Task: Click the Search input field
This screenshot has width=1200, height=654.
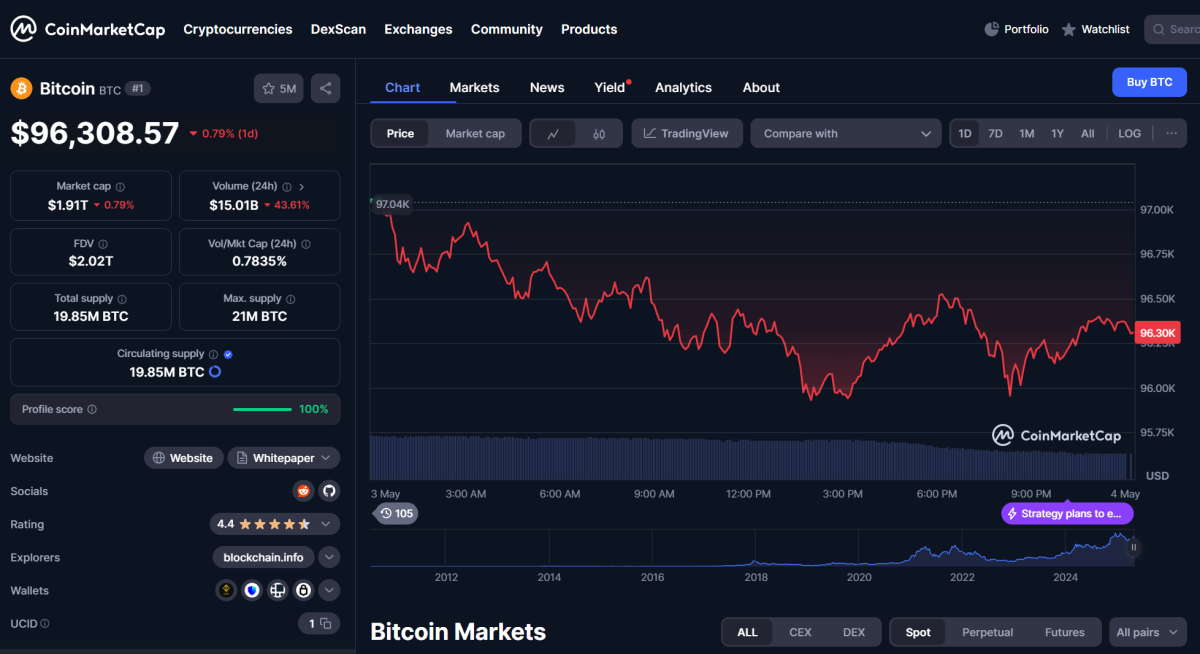Action: (1172, 29)
